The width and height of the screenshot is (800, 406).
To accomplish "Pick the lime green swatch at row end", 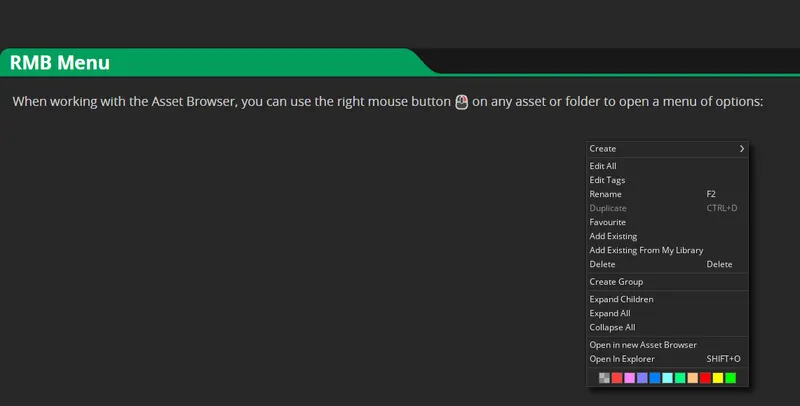I will pos(730,378).
